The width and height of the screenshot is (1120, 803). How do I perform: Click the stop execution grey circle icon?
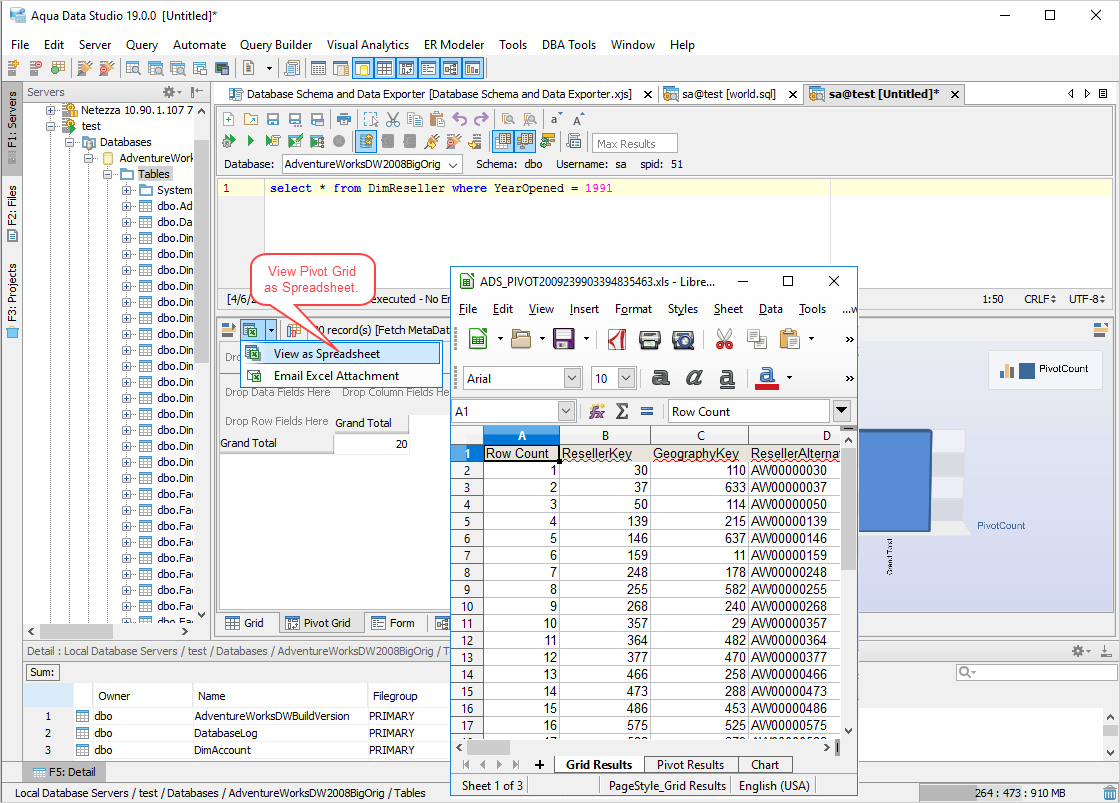coord(339,141)
